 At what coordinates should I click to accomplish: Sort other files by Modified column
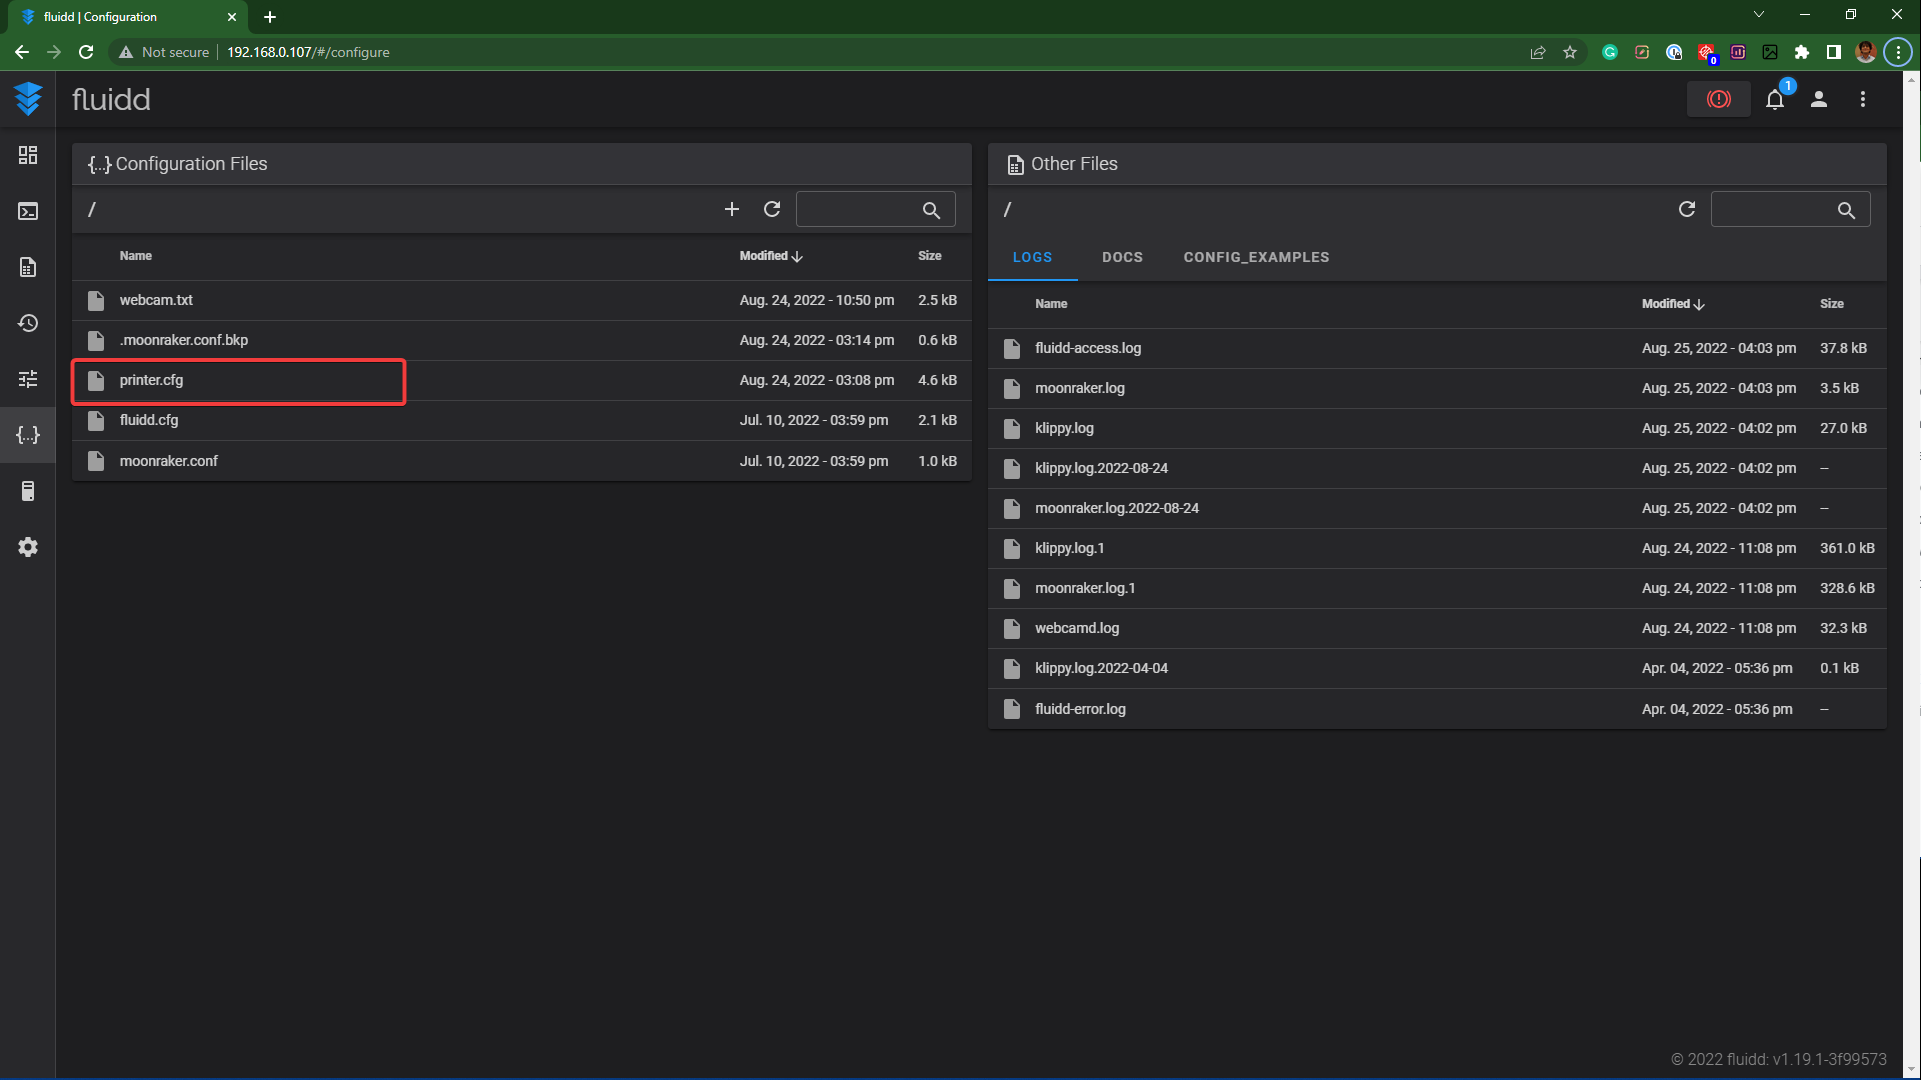click(x=1672, y=304)
